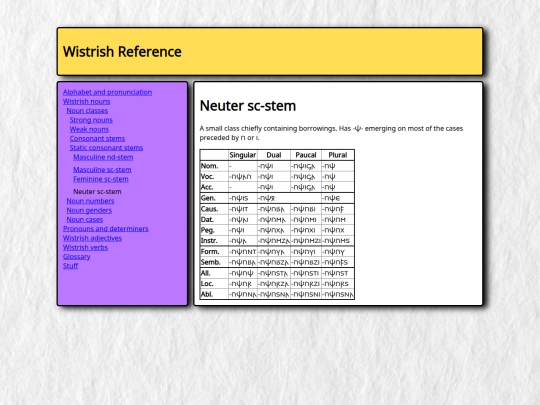Screen dimensions: 540x405
Task: Open the Weak nouns link
Action: click(89, 129)
